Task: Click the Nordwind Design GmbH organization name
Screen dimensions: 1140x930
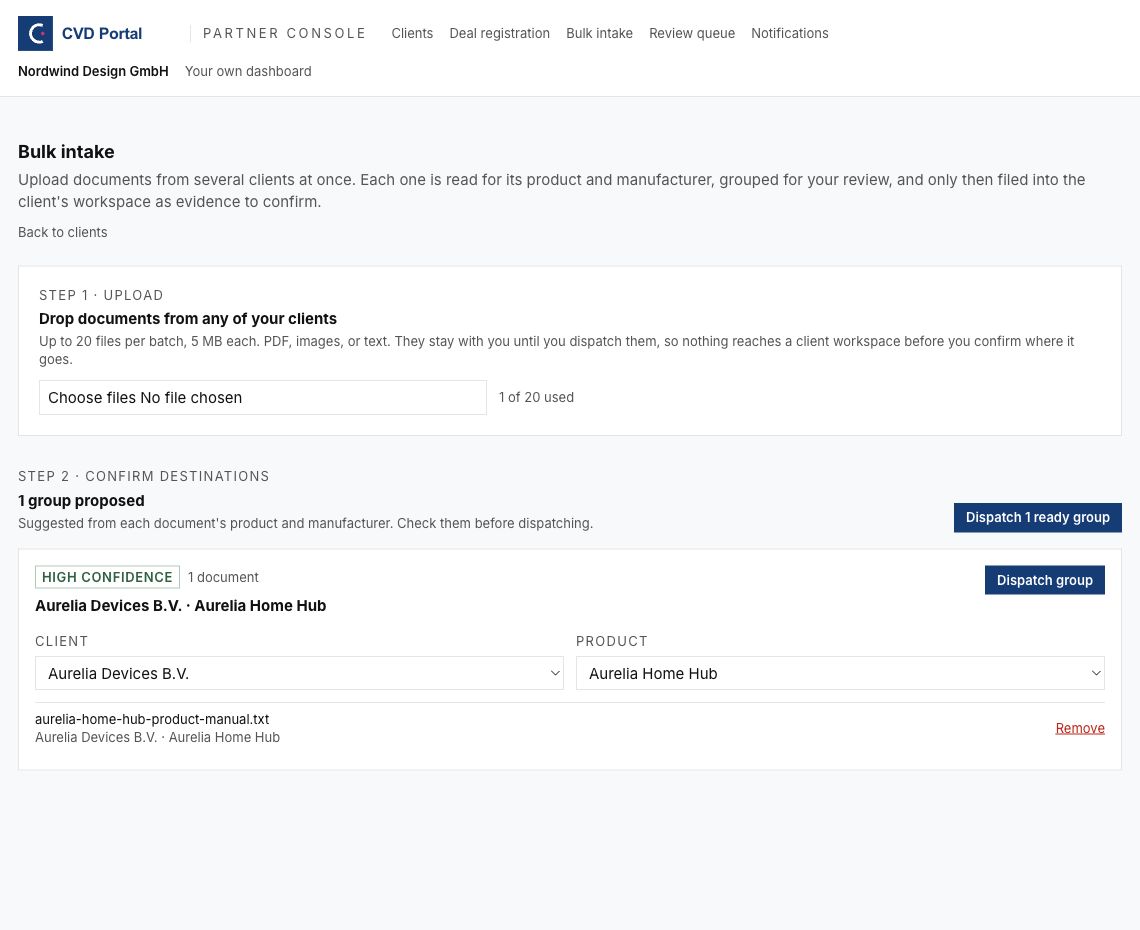Action: [93, 71]
